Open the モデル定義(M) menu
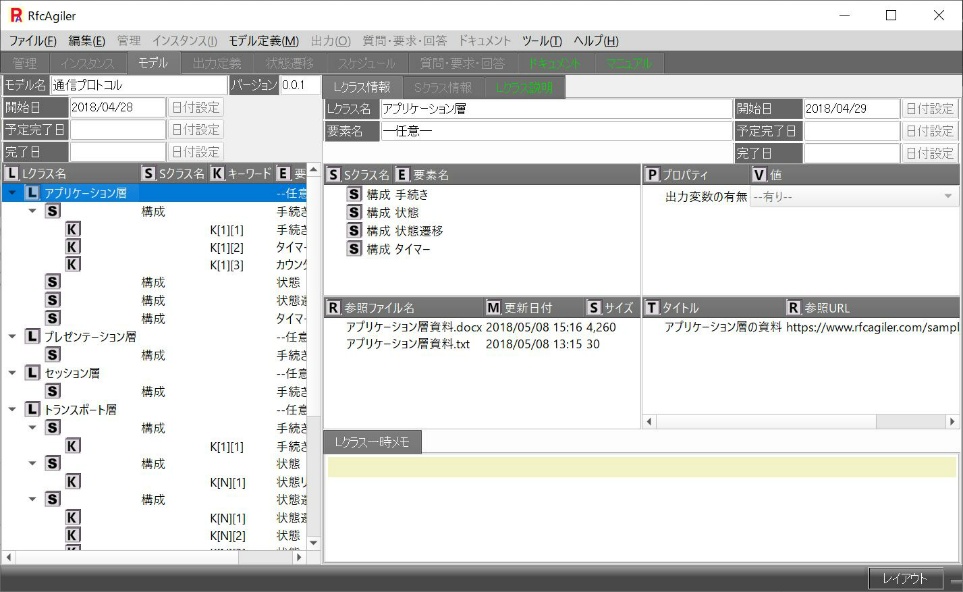The height and width of the screenshot is (592, 963). (263, 41)
